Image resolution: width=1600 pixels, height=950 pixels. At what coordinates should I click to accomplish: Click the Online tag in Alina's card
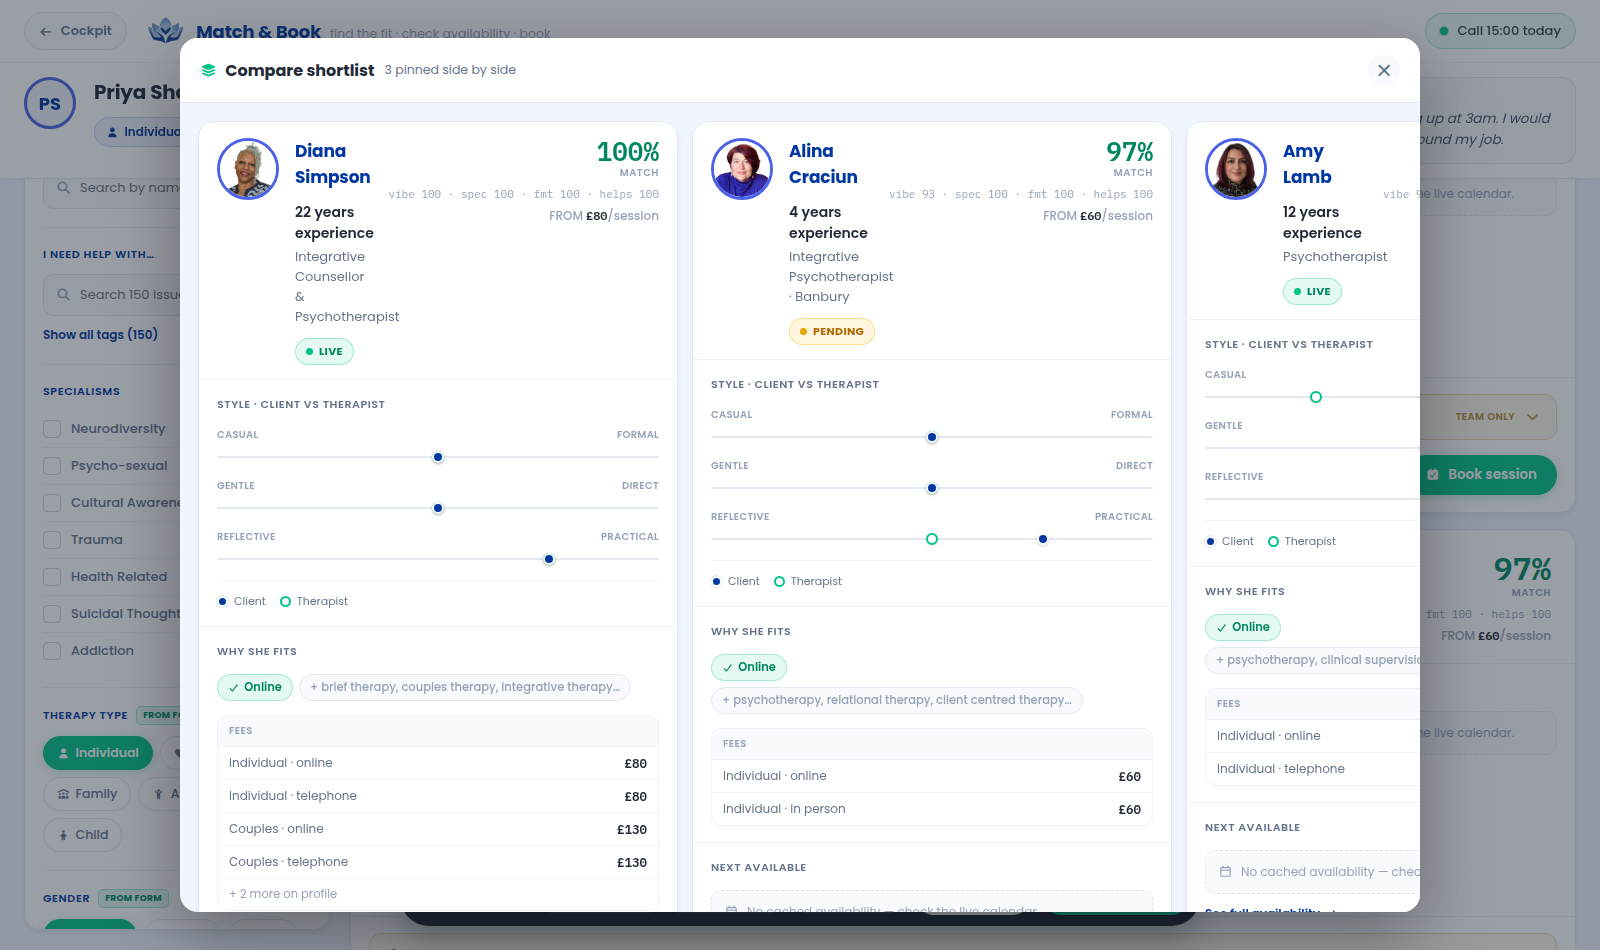click(749, 667)
